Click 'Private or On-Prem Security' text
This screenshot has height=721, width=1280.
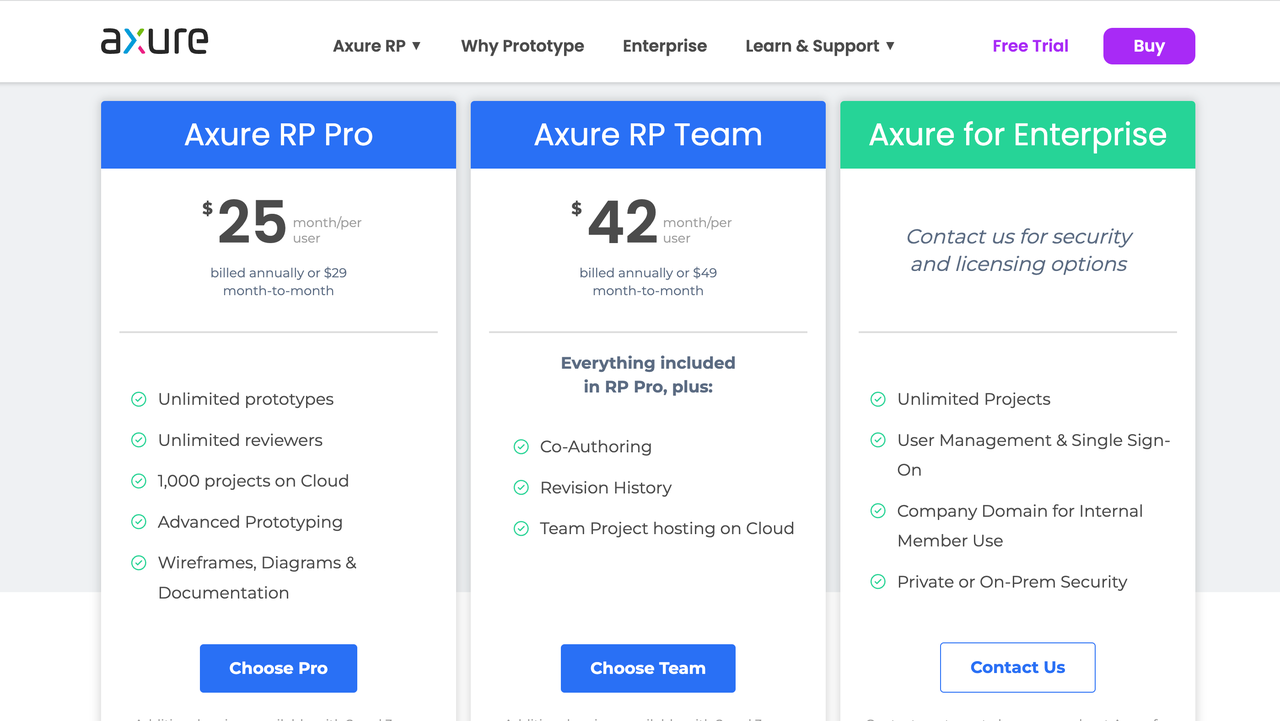click(1012, 582)
